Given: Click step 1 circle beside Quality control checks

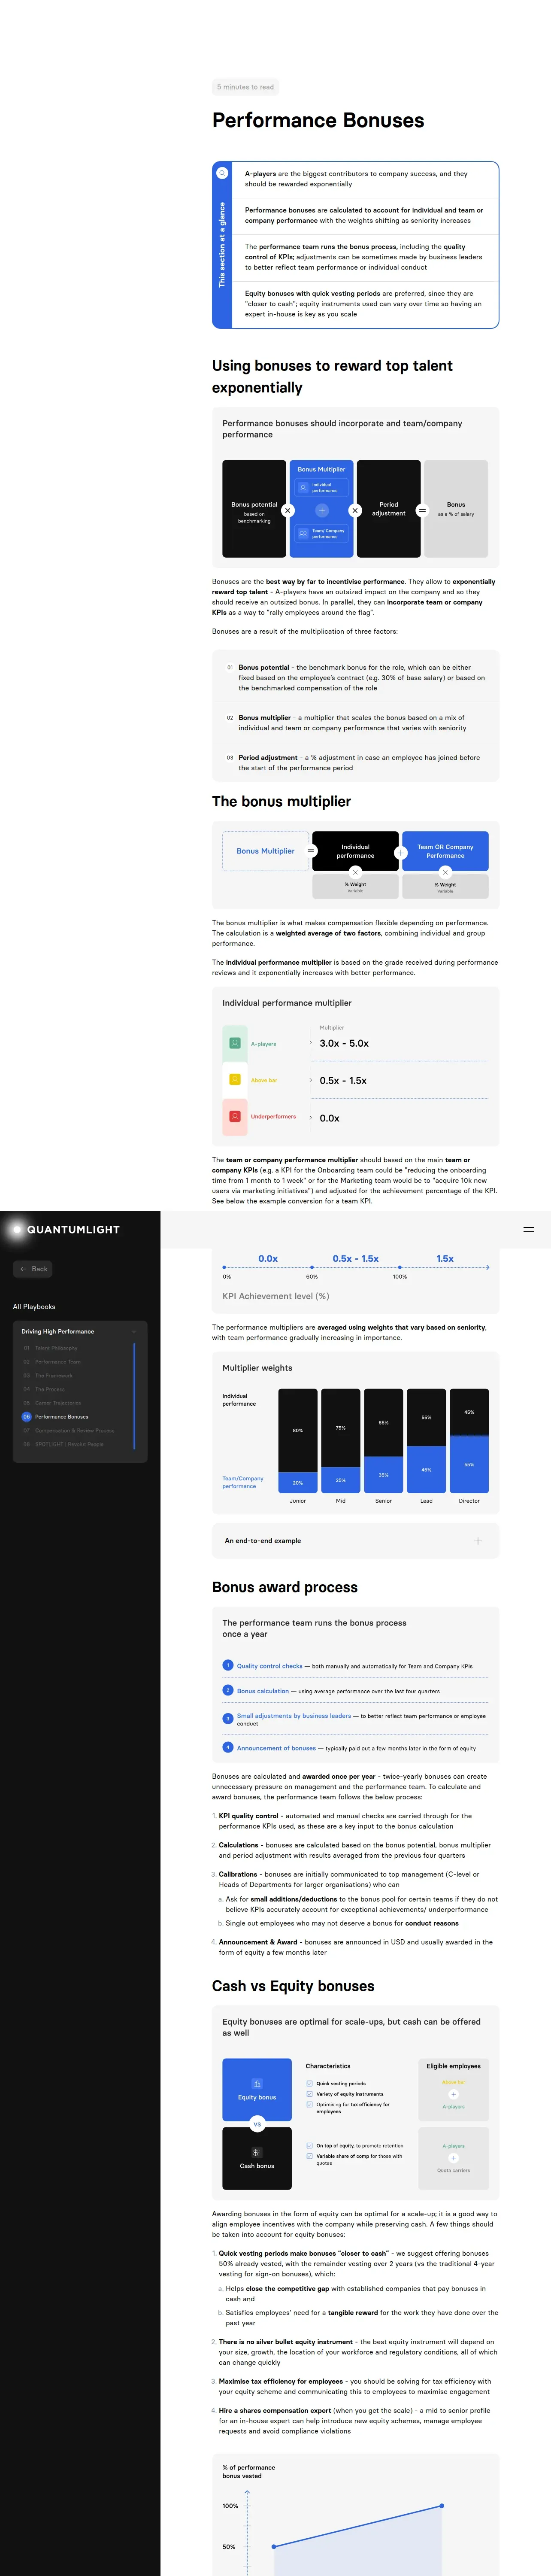Looking at the screenshot, I should click(x=228, y=1665).
